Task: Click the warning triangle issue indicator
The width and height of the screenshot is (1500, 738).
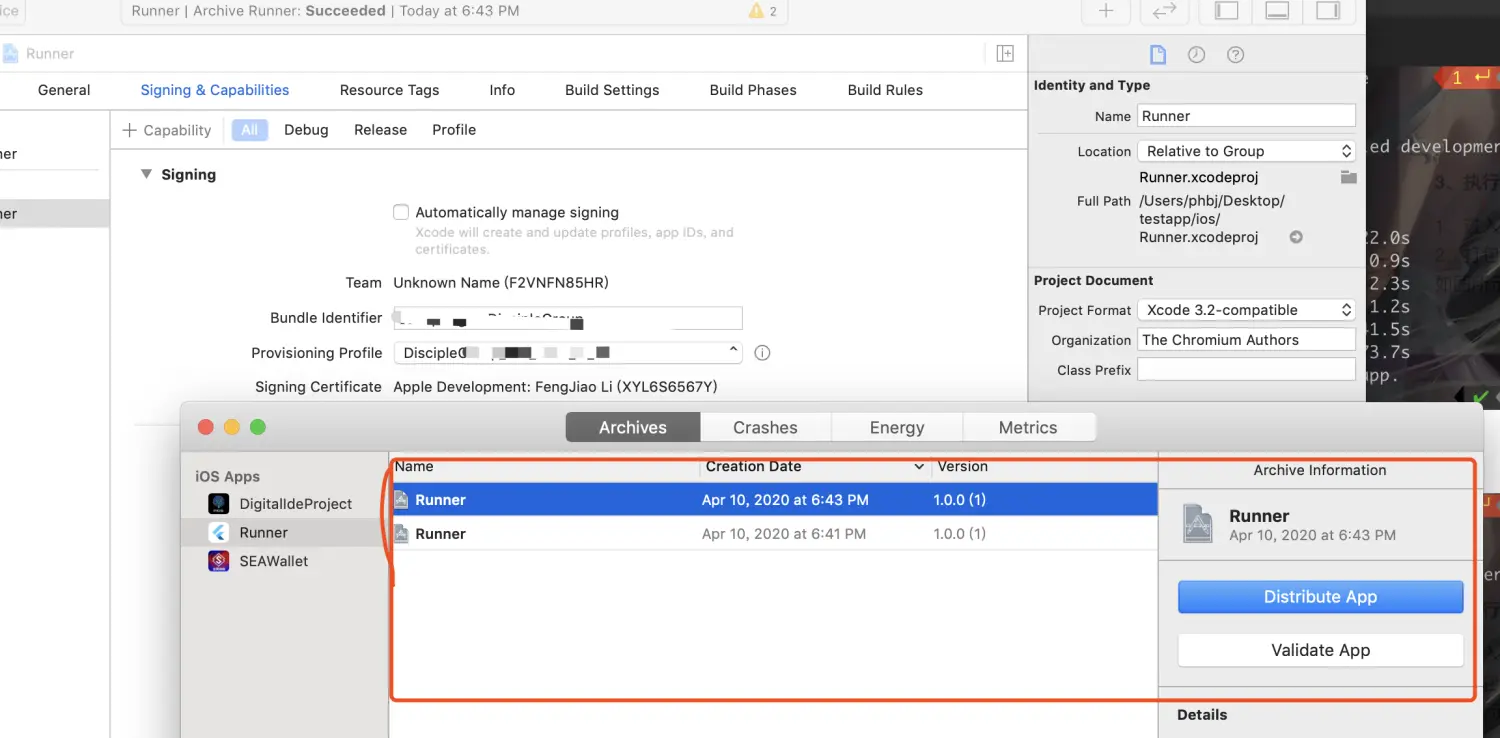Action: tap(756, 11)
